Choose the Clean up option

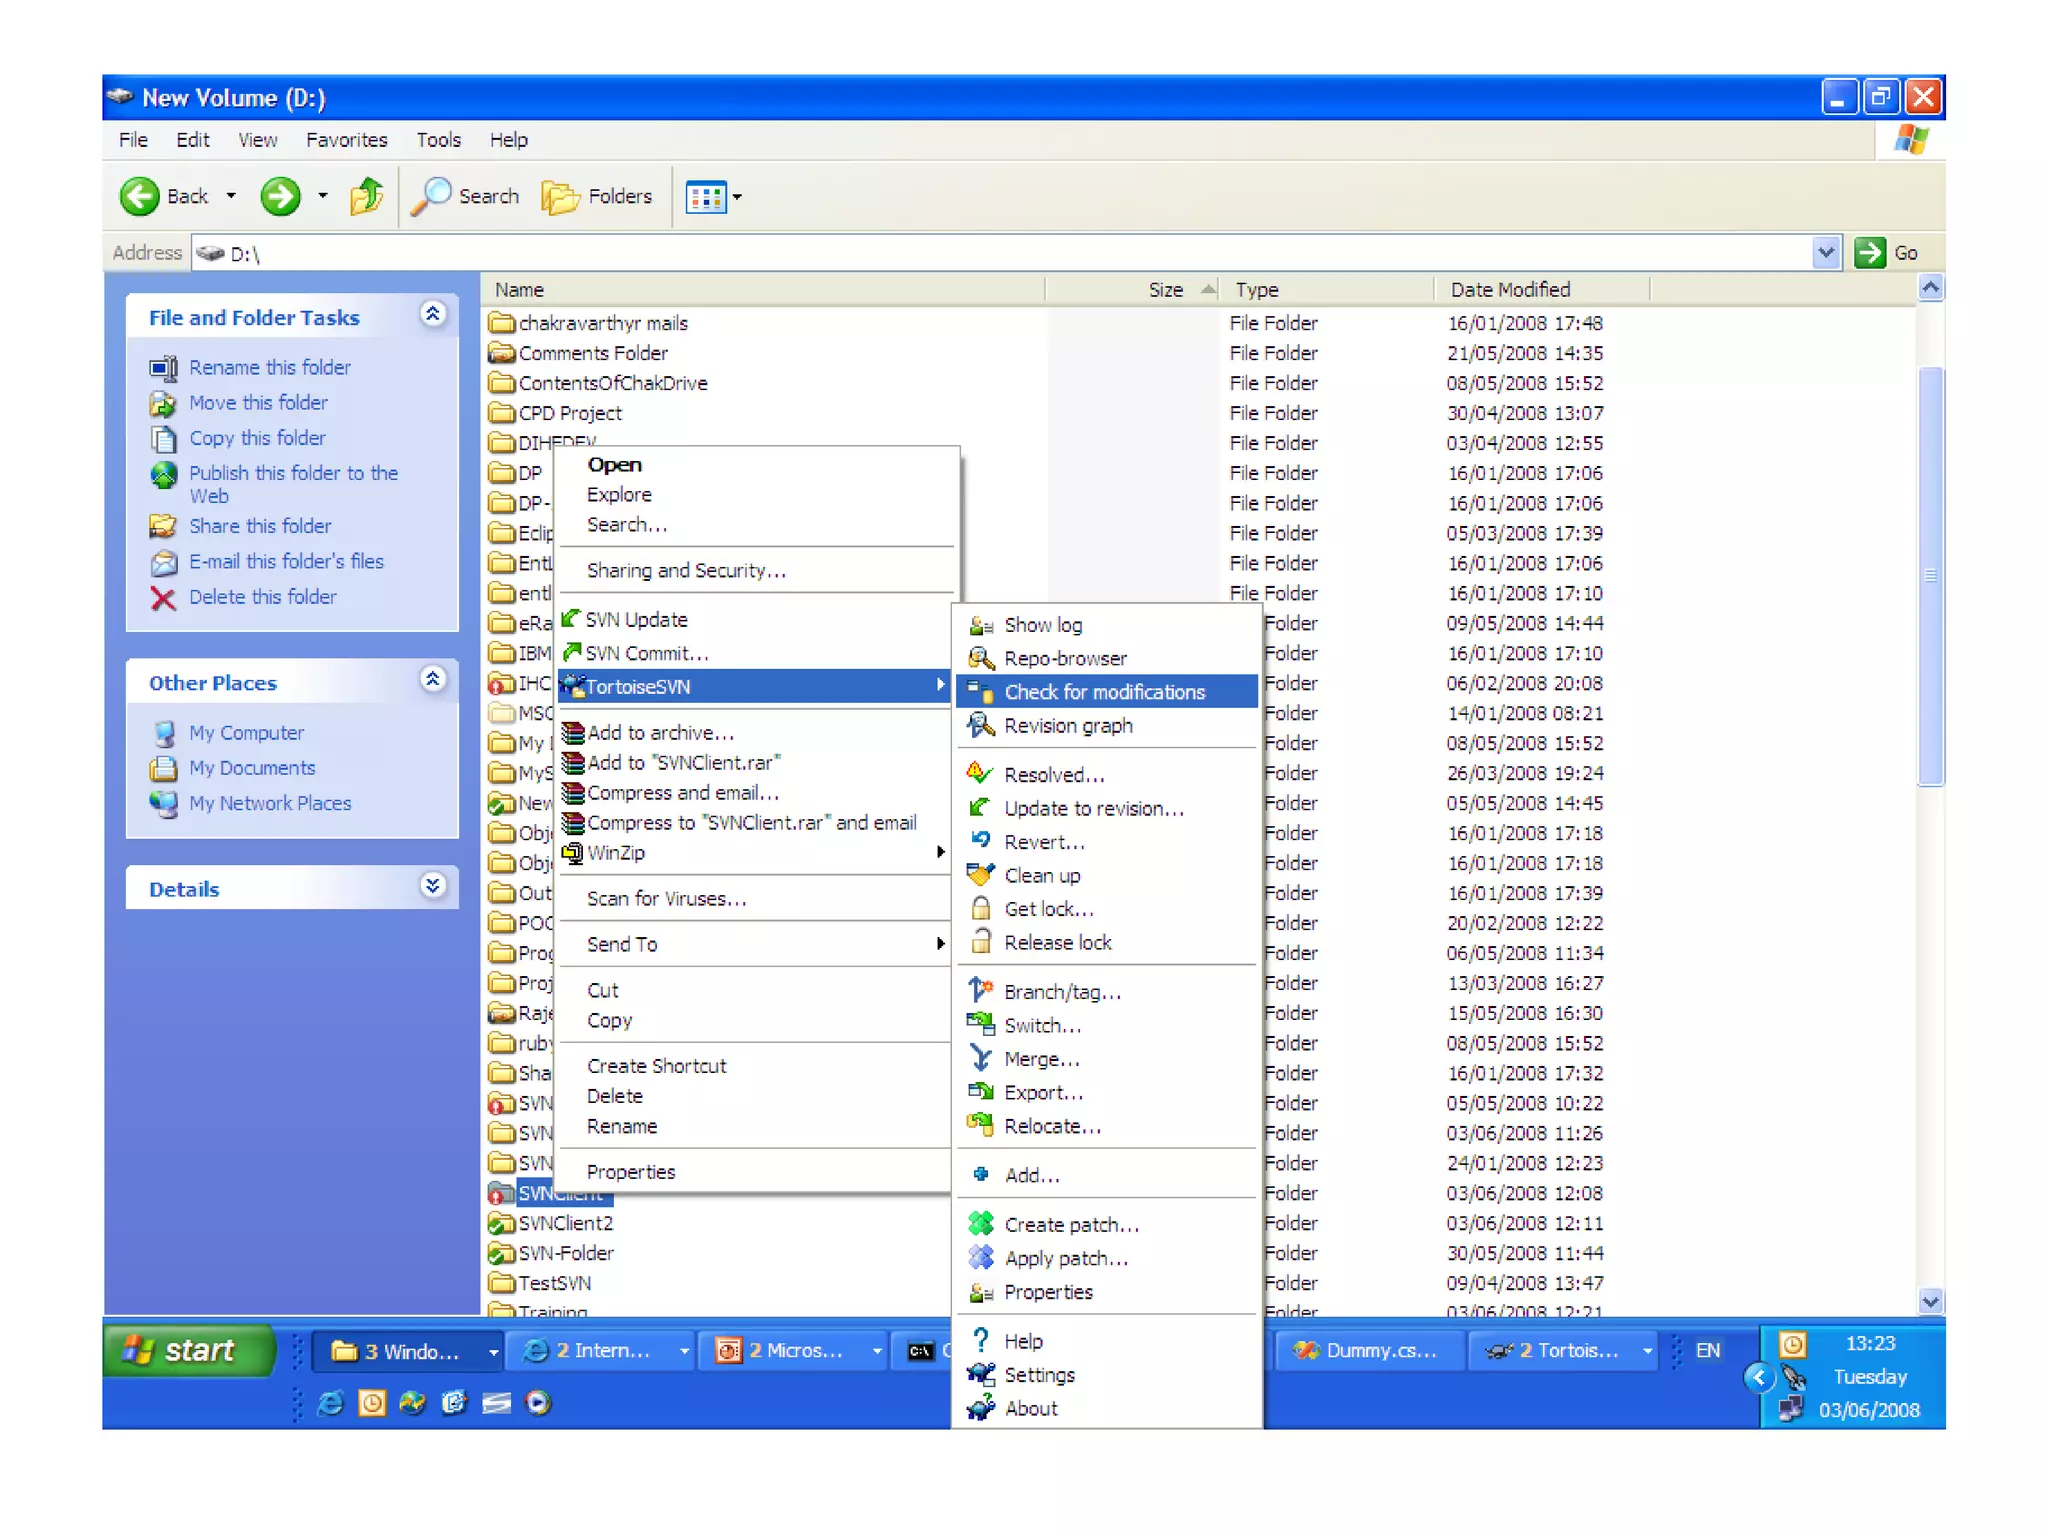pos(1041,875)
